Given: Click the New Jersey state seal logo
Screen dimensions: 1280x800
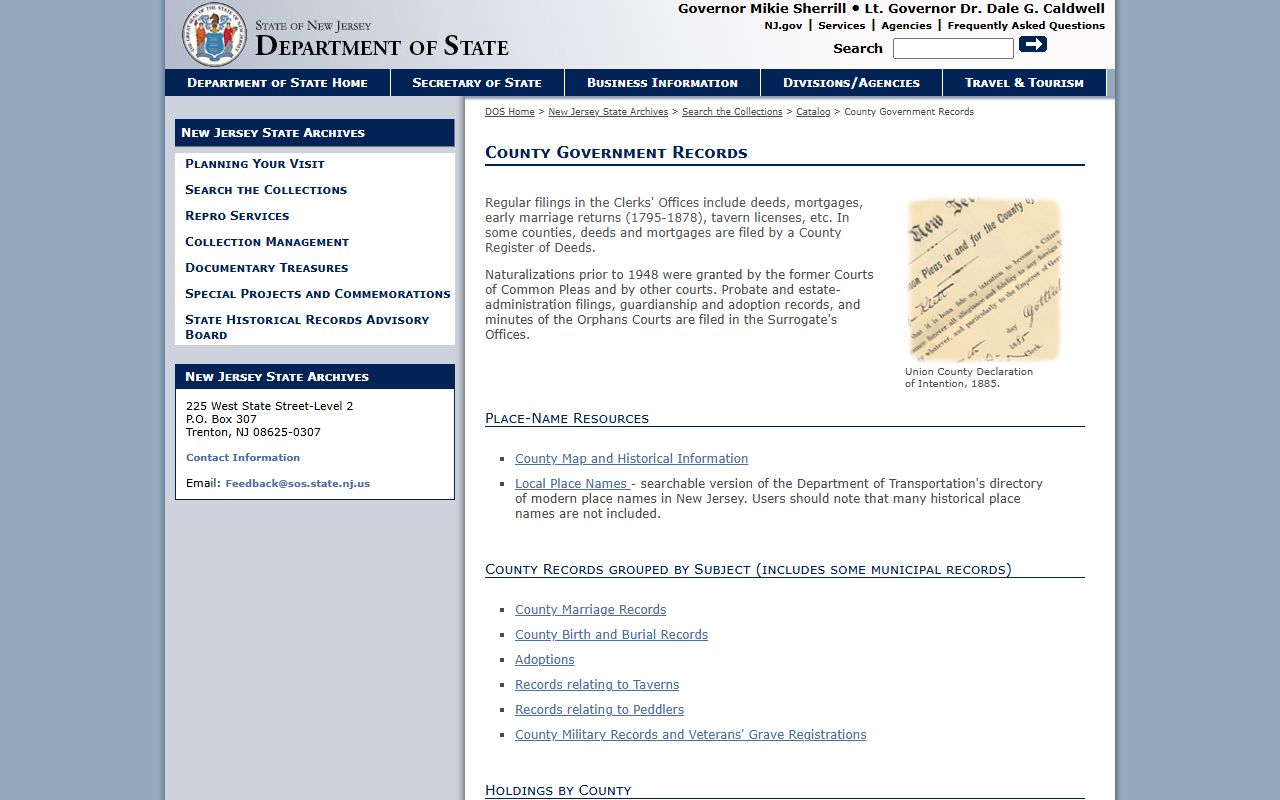Looking at the screenshot, I should pyautogui.click(x=214, y=34).
